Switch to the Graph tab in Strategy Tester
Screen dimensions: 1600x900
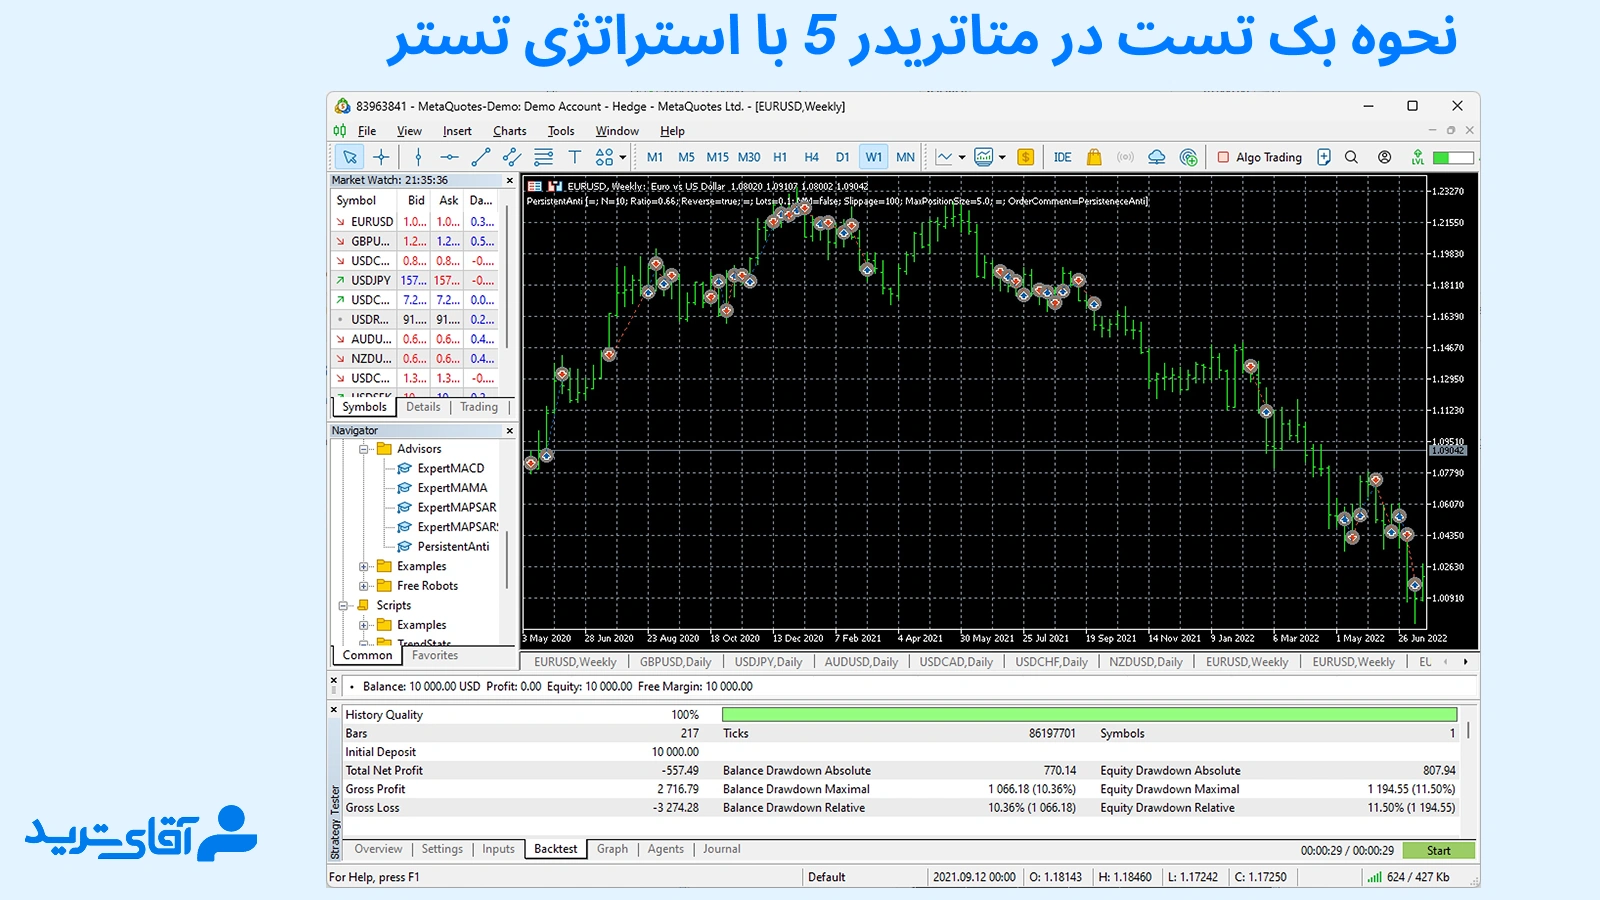pyautogui.click(x=612, y=848)
